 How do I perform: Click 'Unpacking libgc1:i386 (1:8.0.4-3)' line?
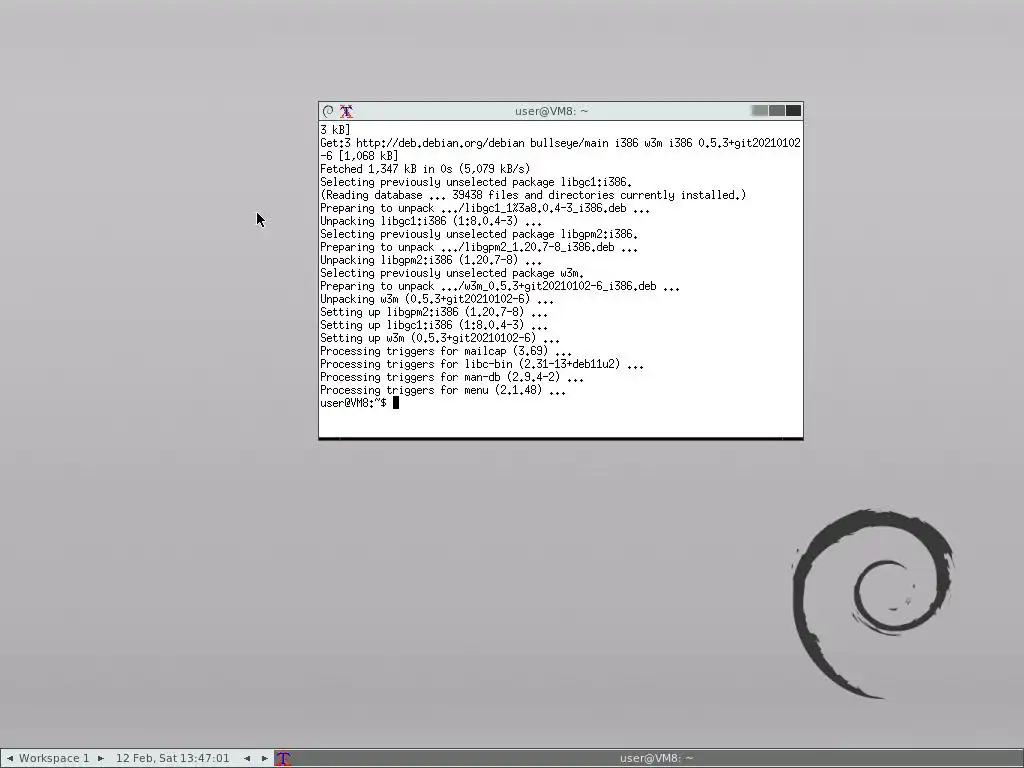(431, 221)
